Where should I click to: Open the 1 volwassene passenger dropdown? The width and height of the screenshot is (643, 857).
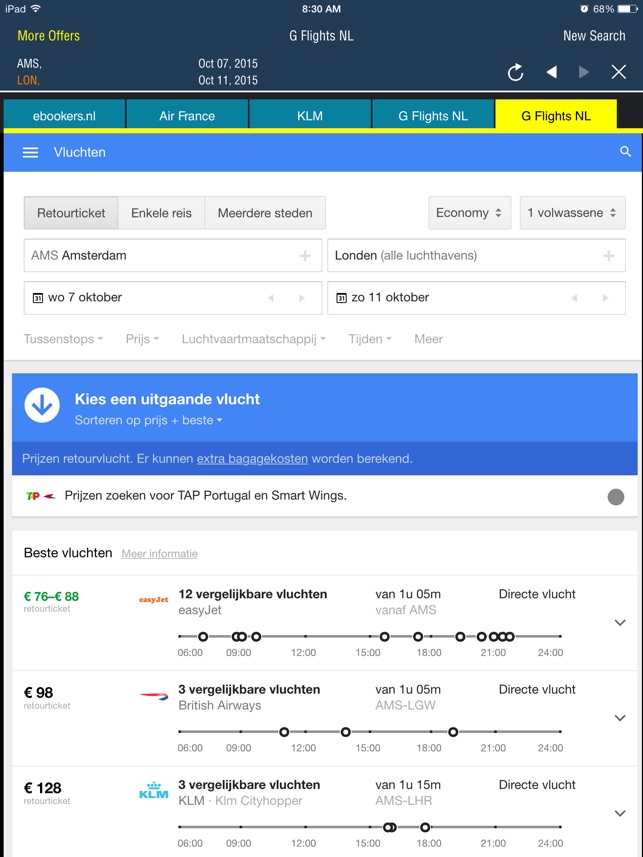(572, 213)
